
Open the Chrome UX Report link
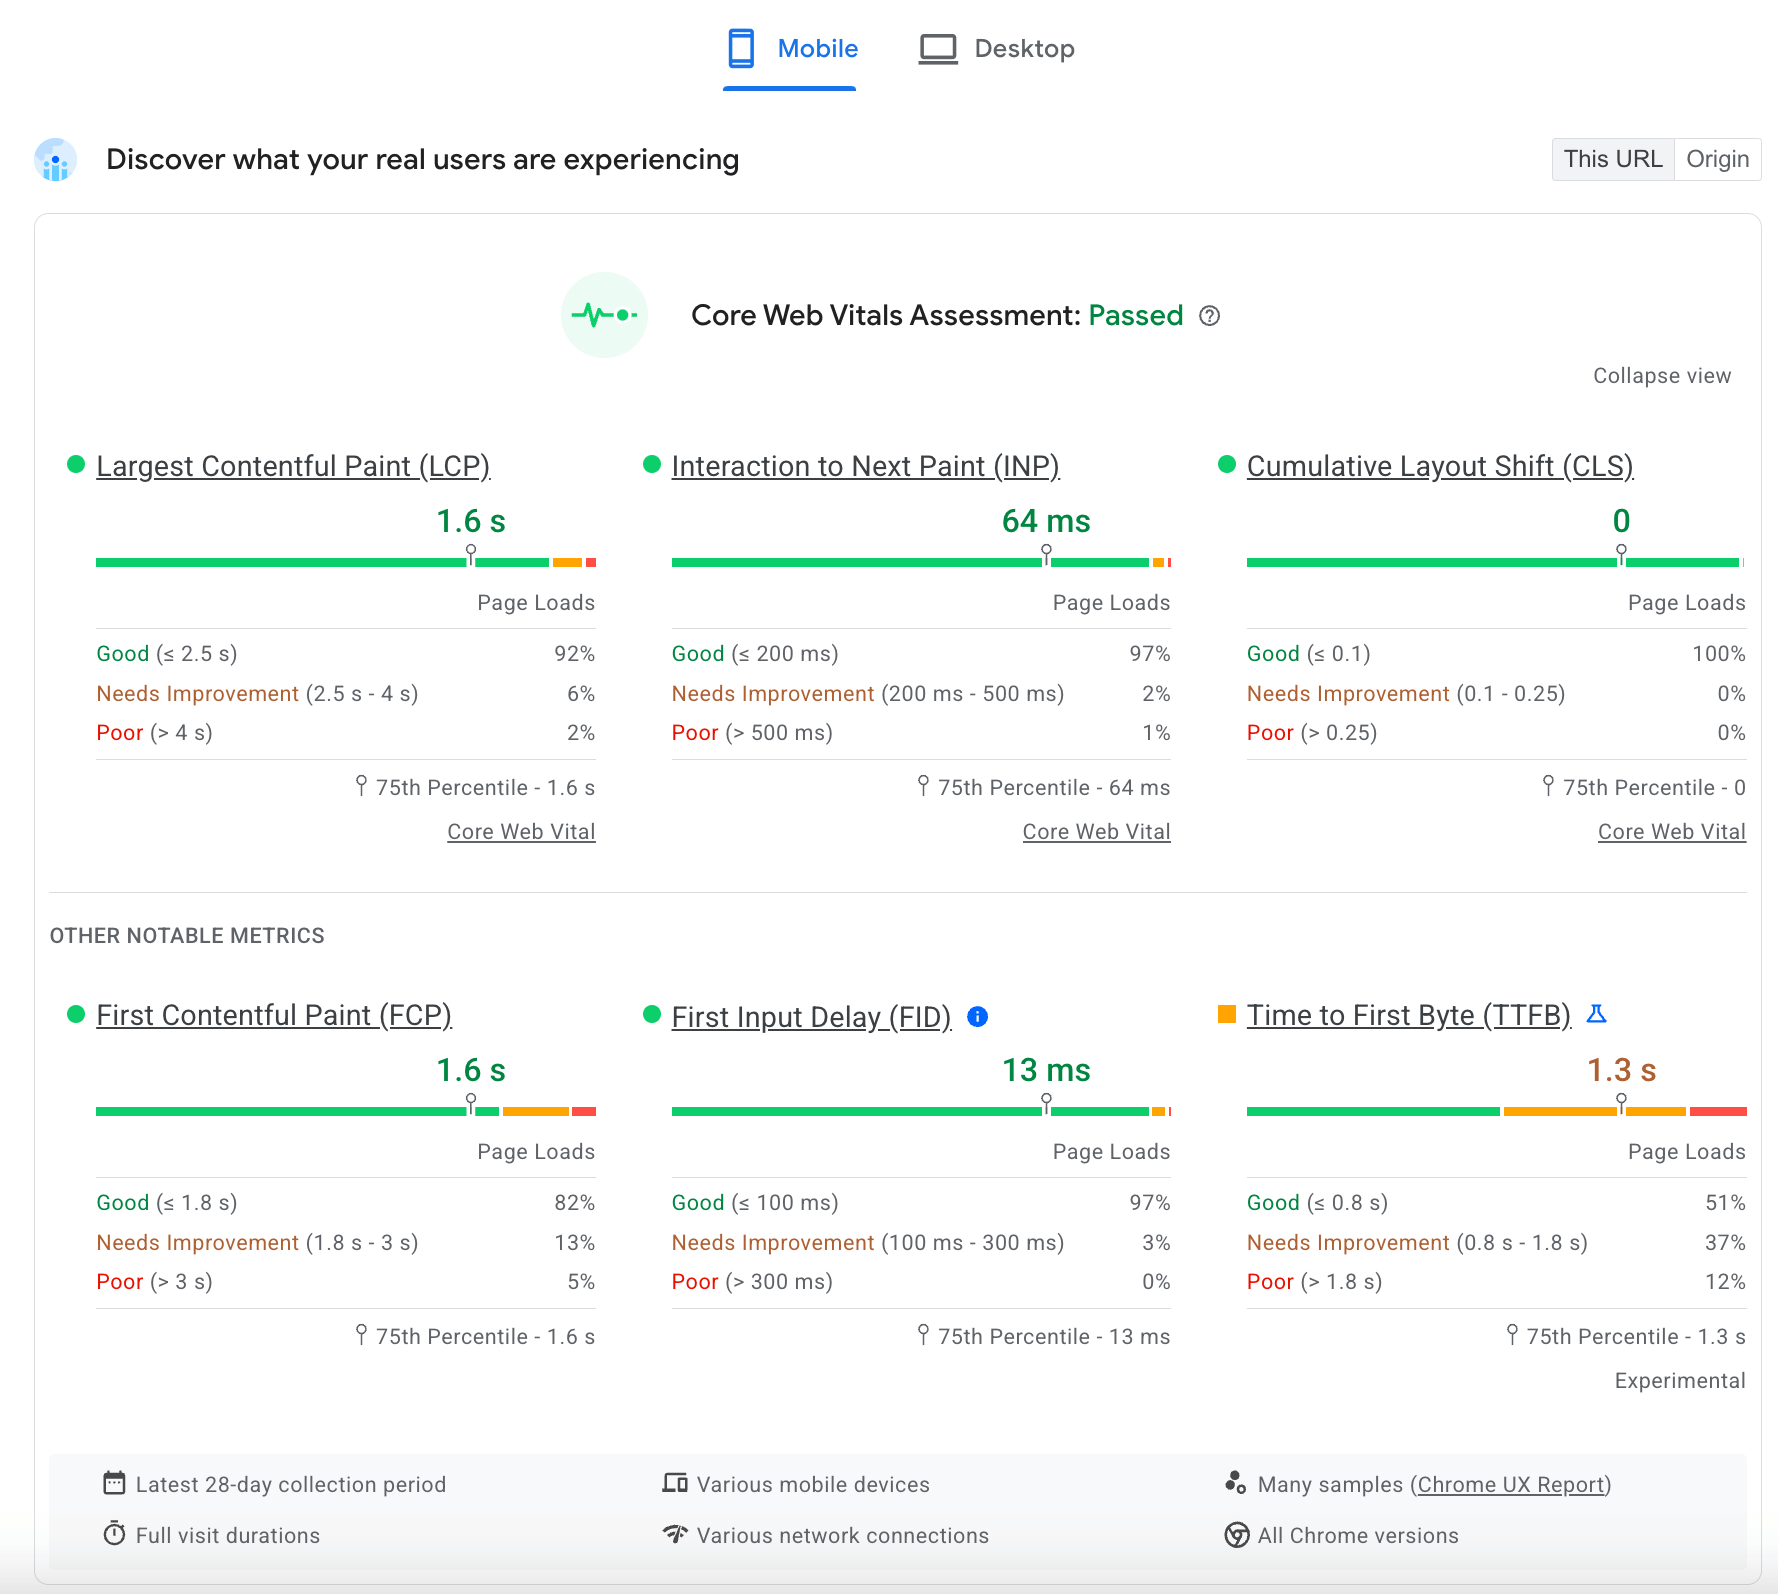coord(1512,1484)
